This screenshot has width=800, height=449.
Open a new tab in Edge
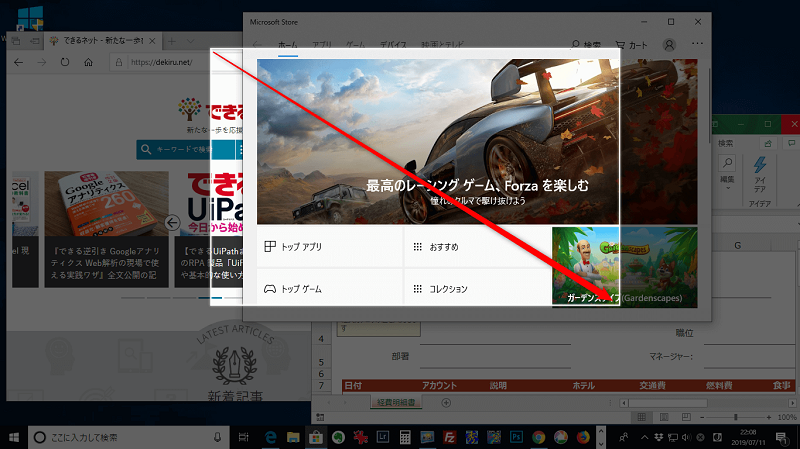[171, 40]
